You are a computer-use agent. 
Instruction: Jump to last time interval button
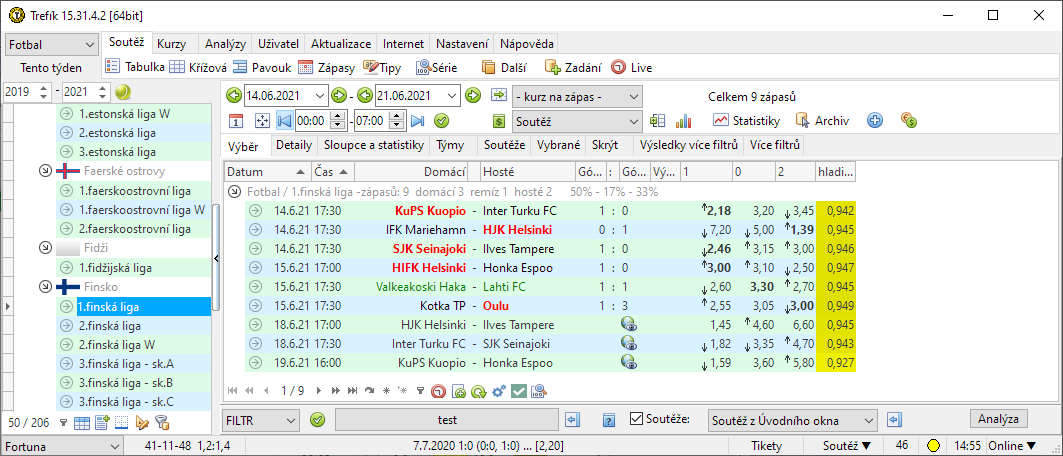click(x=417, y=121)
